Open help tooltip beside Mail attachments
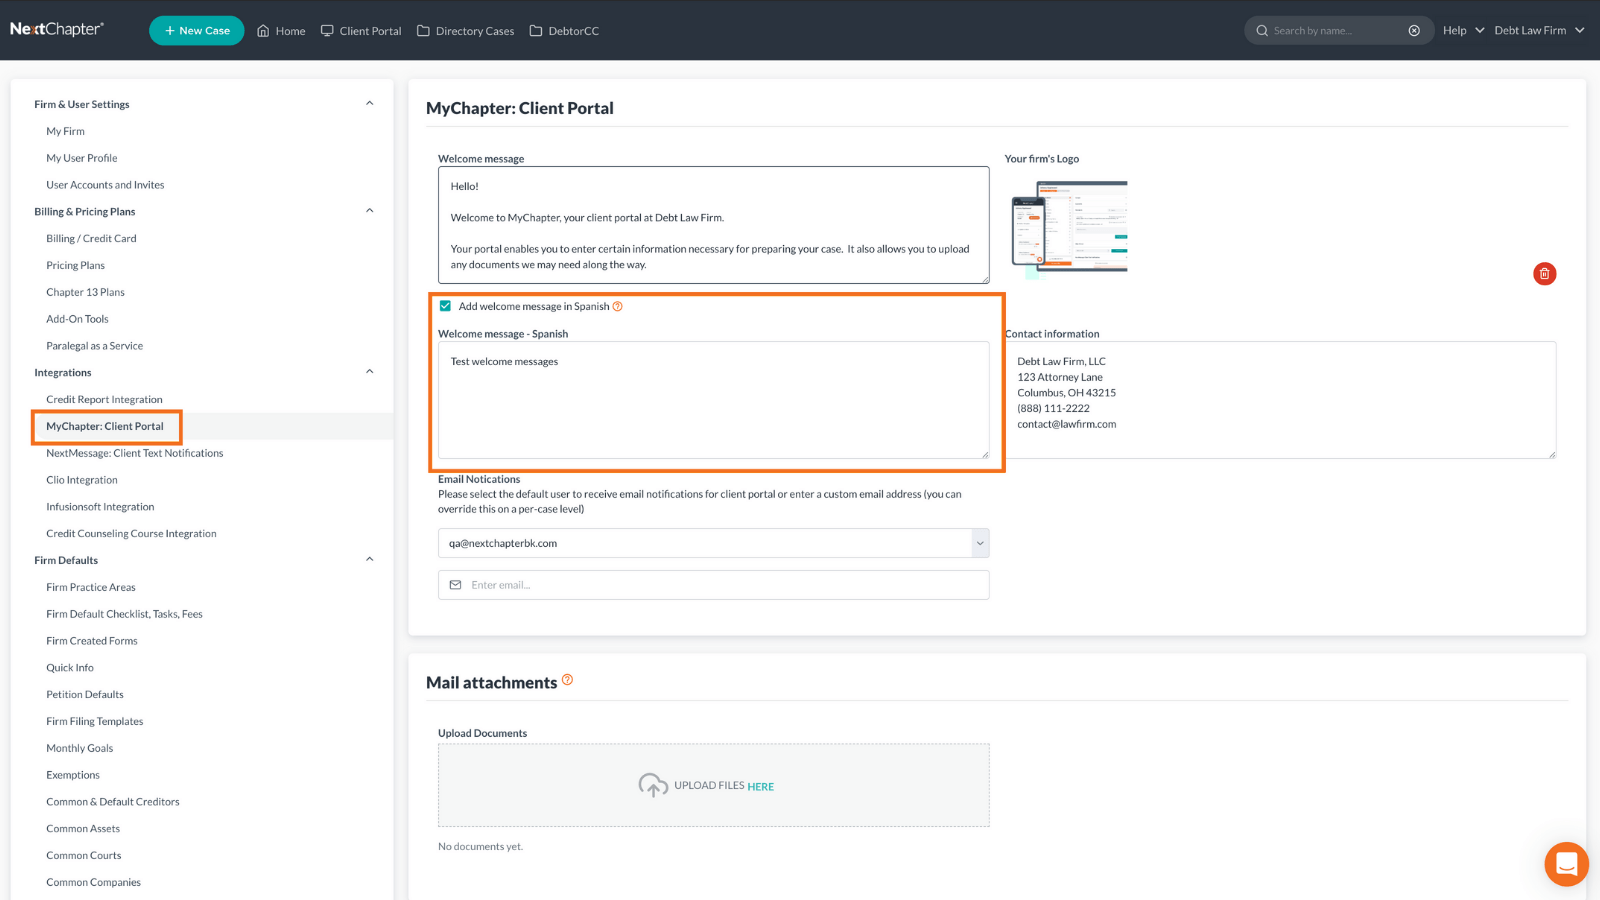1600x900 pixels. pos(567,680)
